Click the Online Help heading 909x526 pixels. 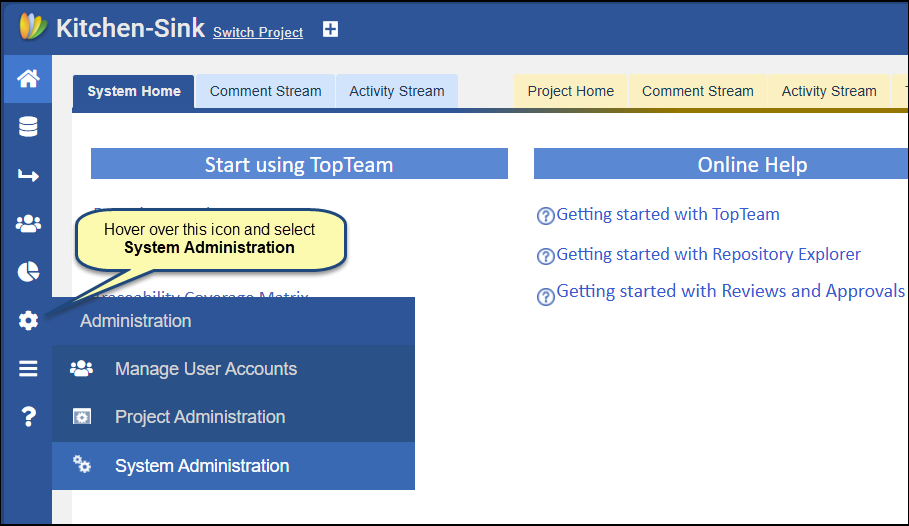tap(752, 164)
